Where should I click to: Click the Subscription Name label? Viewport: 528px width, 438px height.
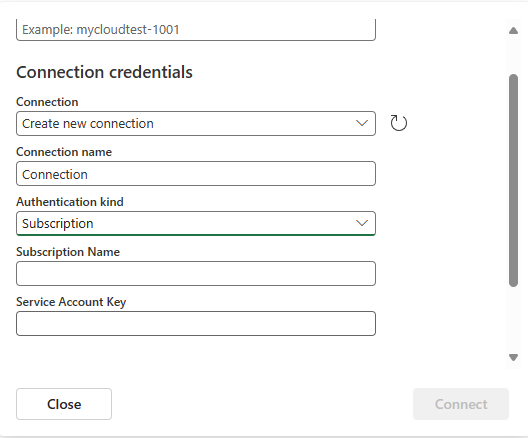(x=68, y=252)
